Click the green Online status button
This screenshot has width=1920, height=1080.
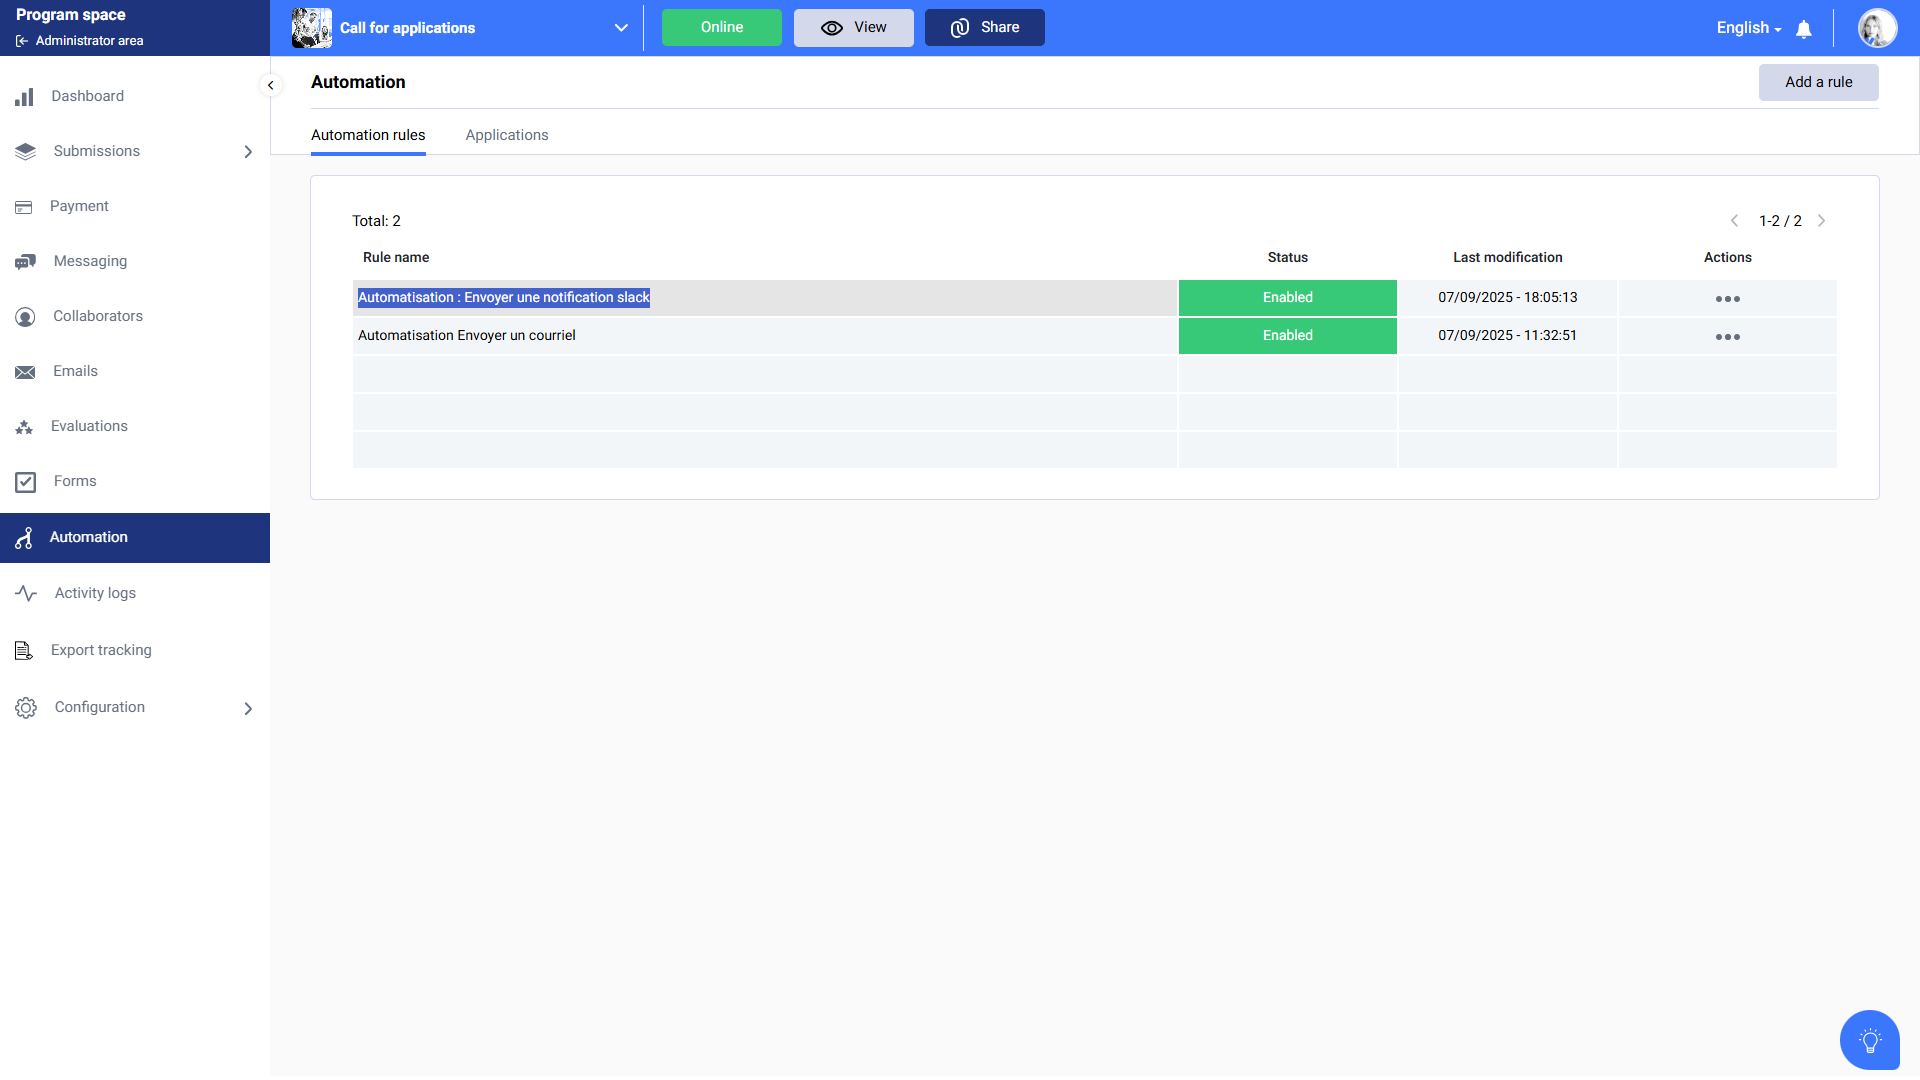click(x=721, y=28)
